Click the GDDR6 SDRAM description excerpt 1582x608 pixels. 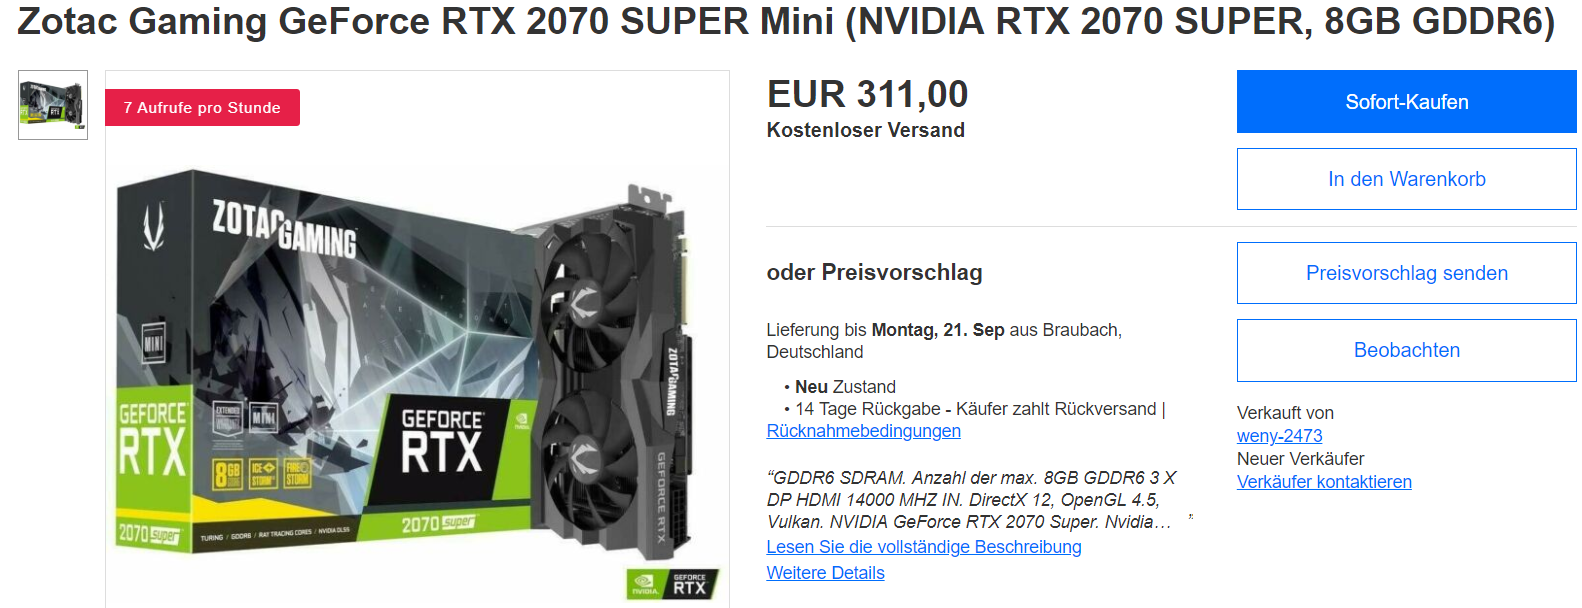[970, 500]
